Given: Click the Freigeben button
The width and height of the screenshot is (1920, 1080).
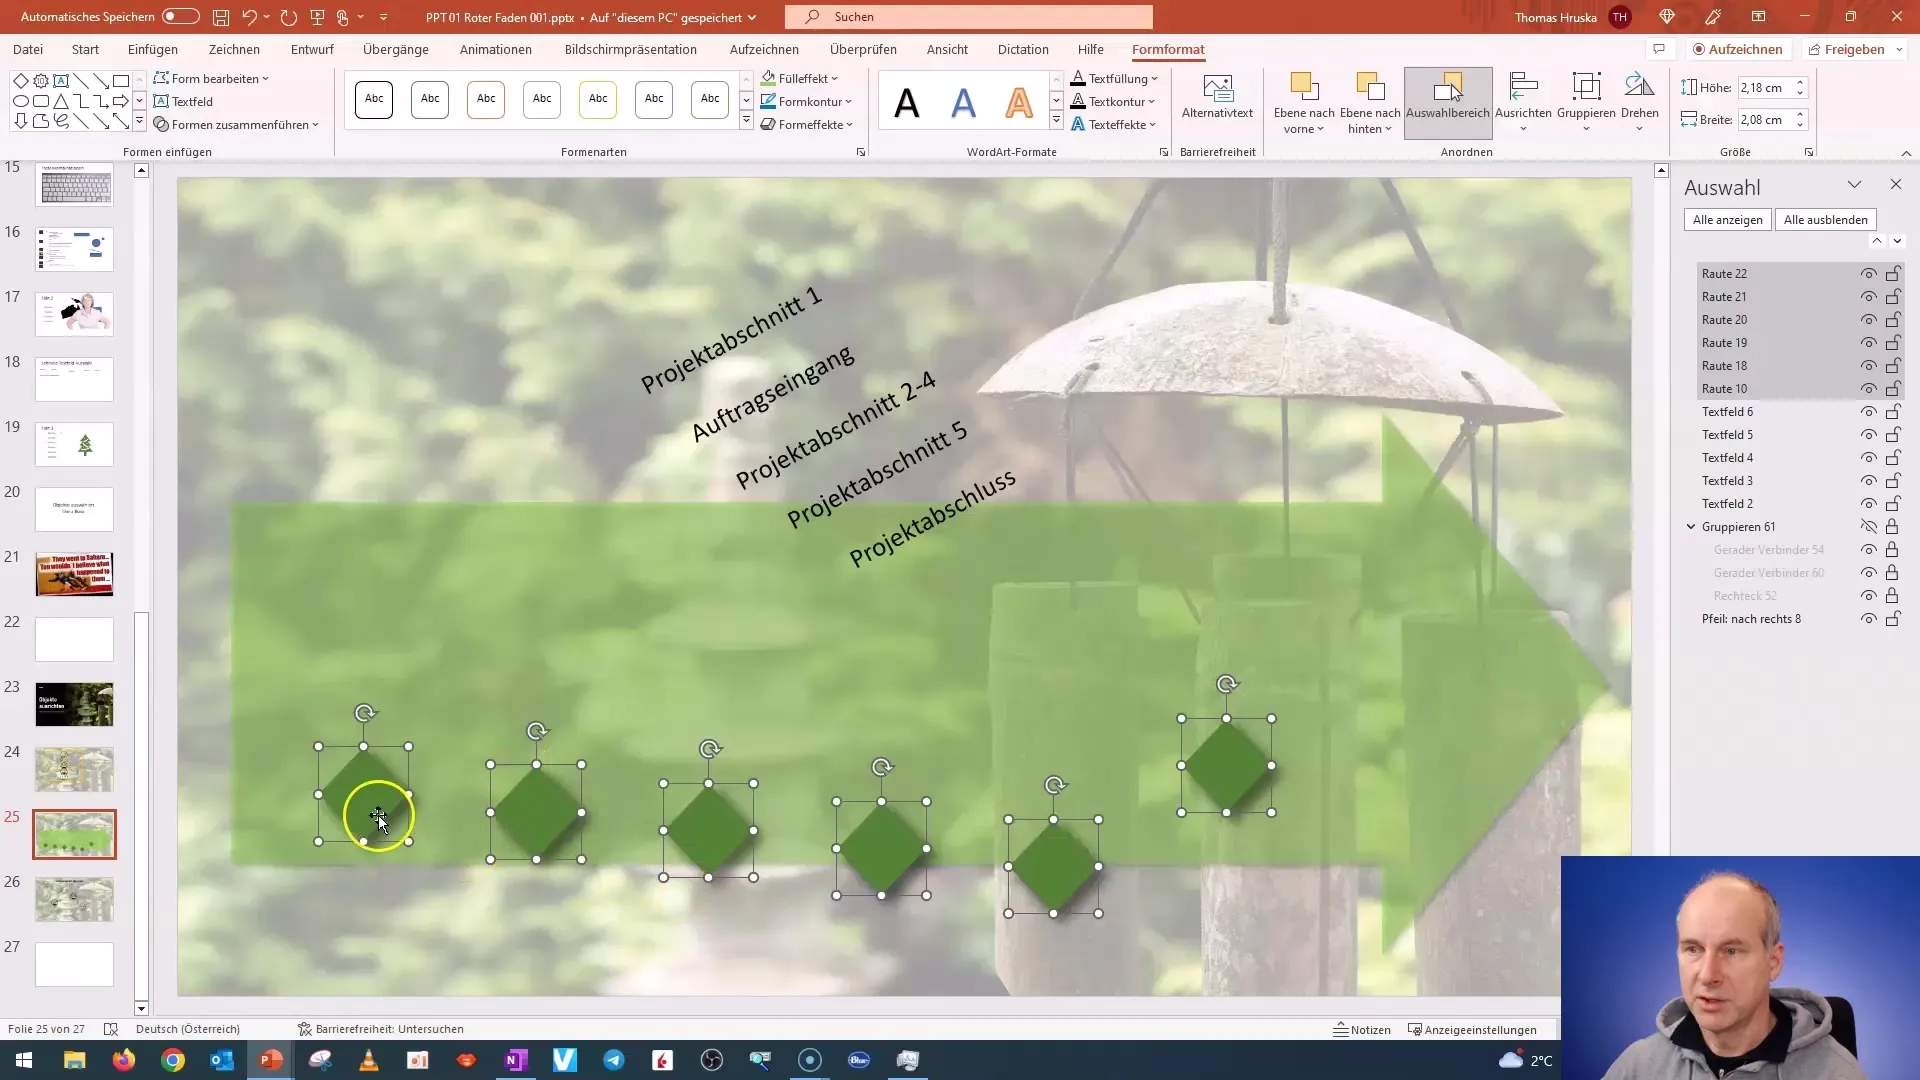Looking at the screenshot, I should [1854, 49].
